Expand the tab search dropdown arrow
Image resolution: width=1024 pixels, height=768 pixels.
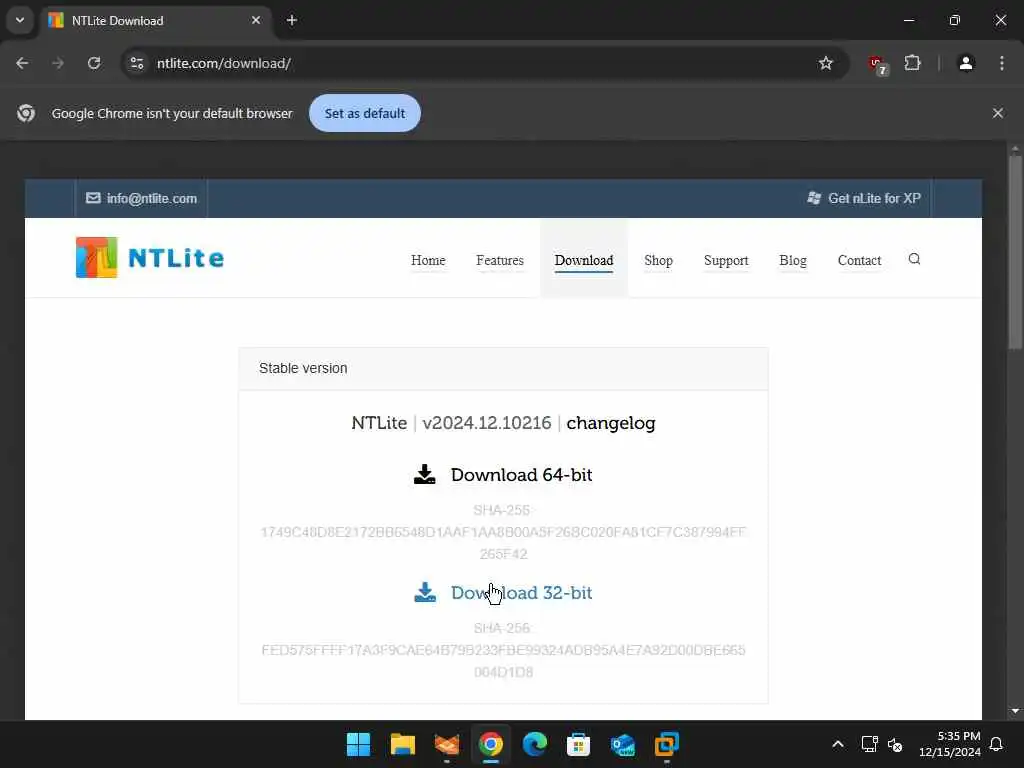tap(20, 20)
